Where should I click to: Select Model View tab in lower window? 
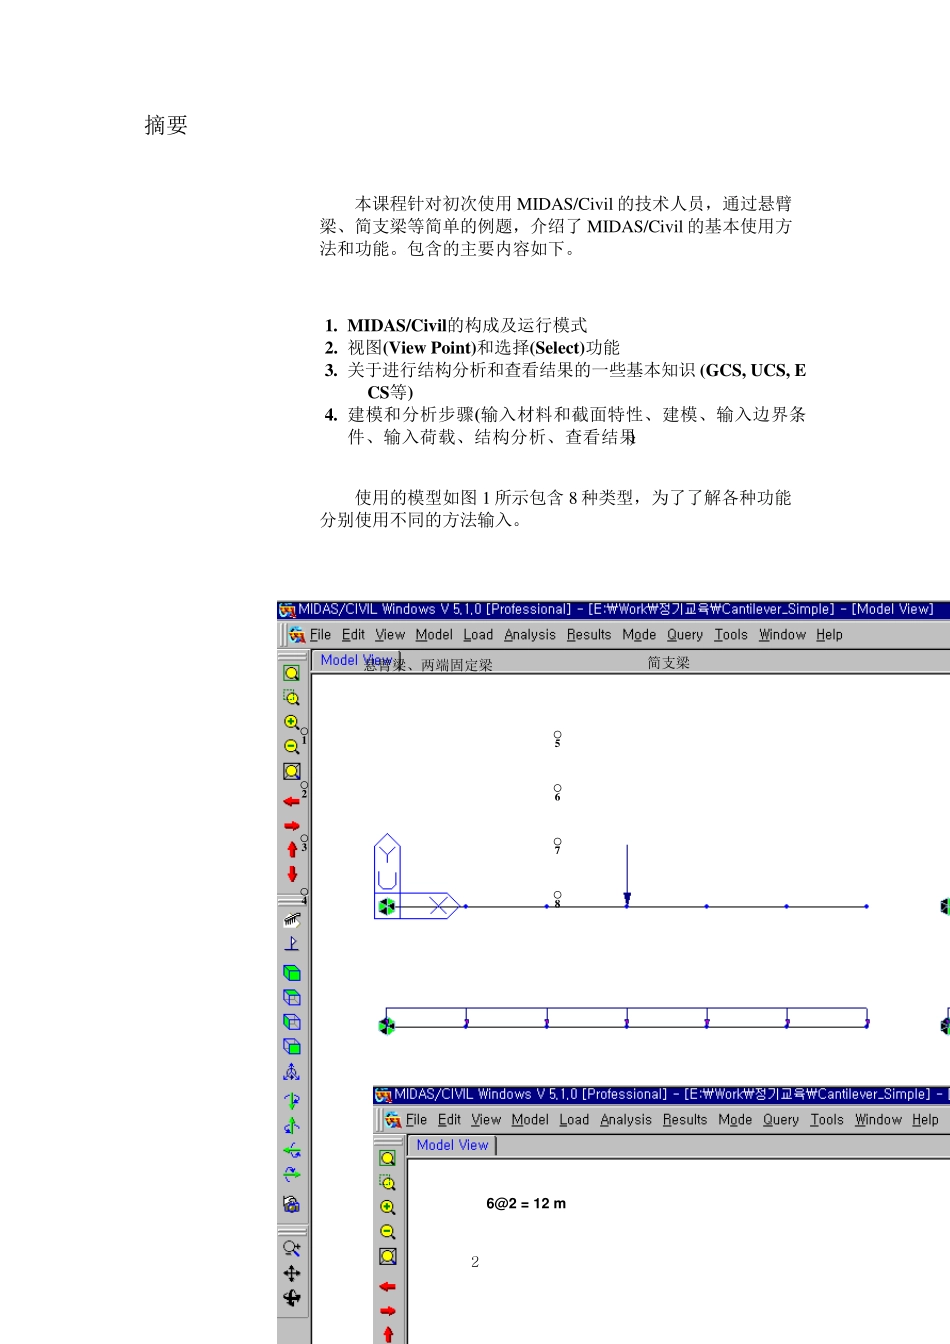click(x=452, y=1145)
